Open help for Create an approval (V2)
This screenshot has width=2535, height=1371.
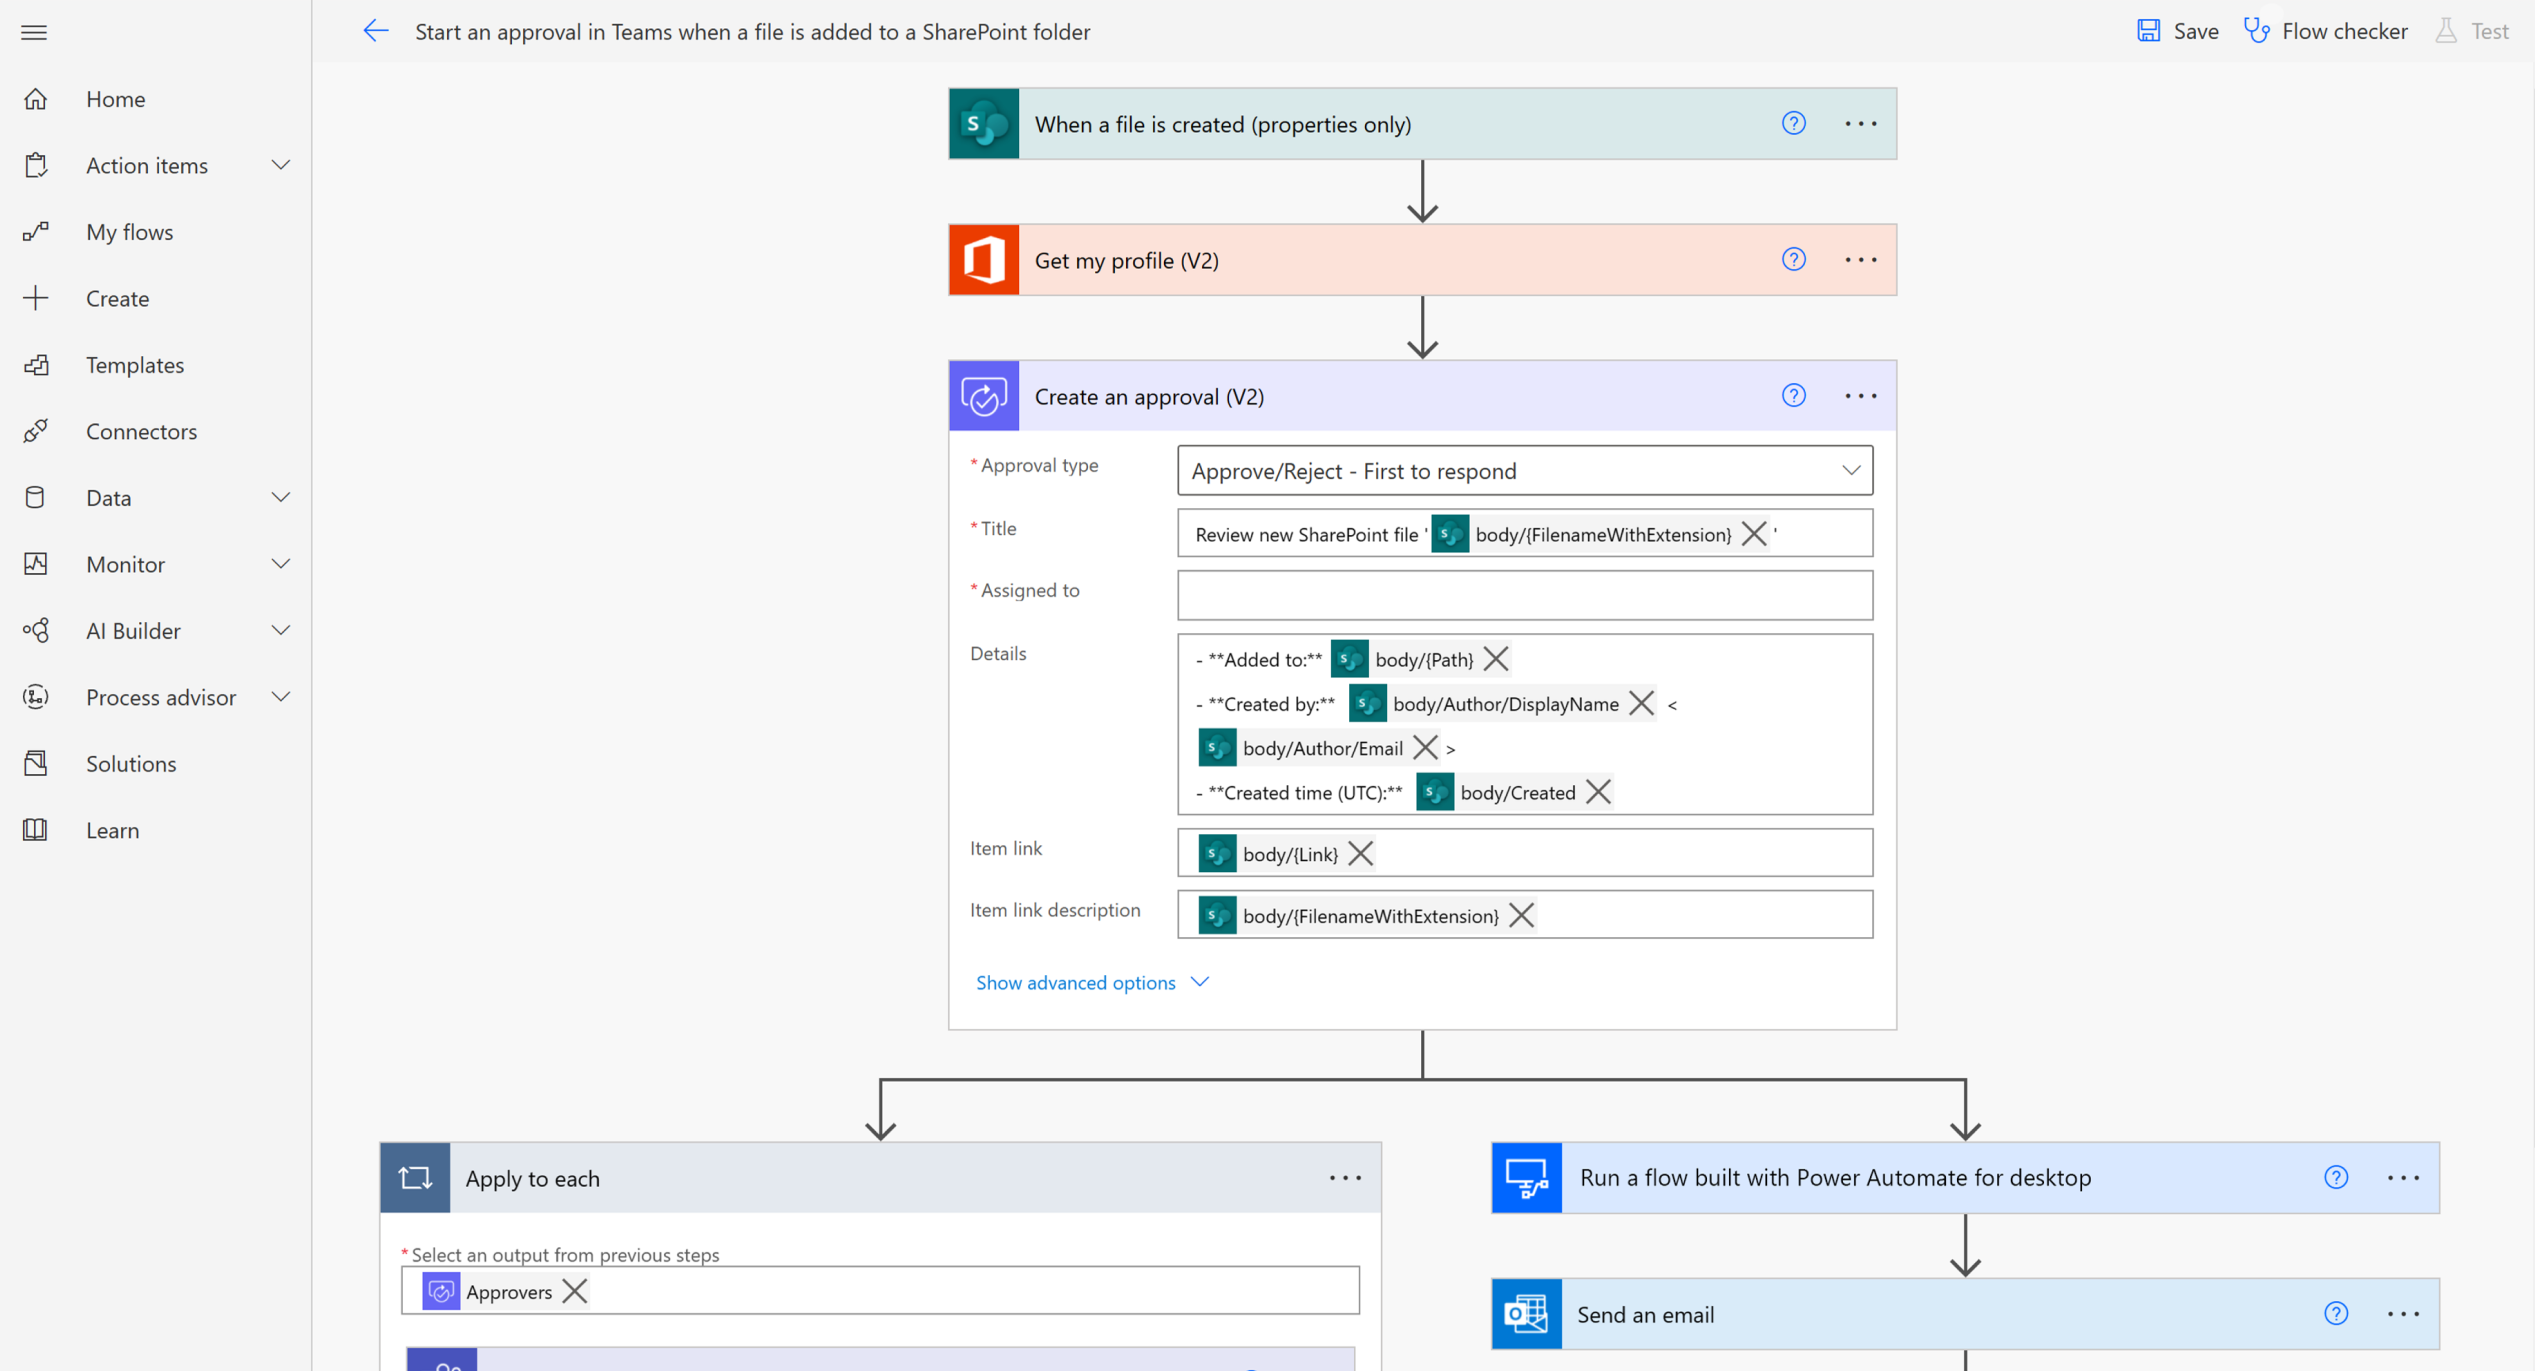point(1793,395)
